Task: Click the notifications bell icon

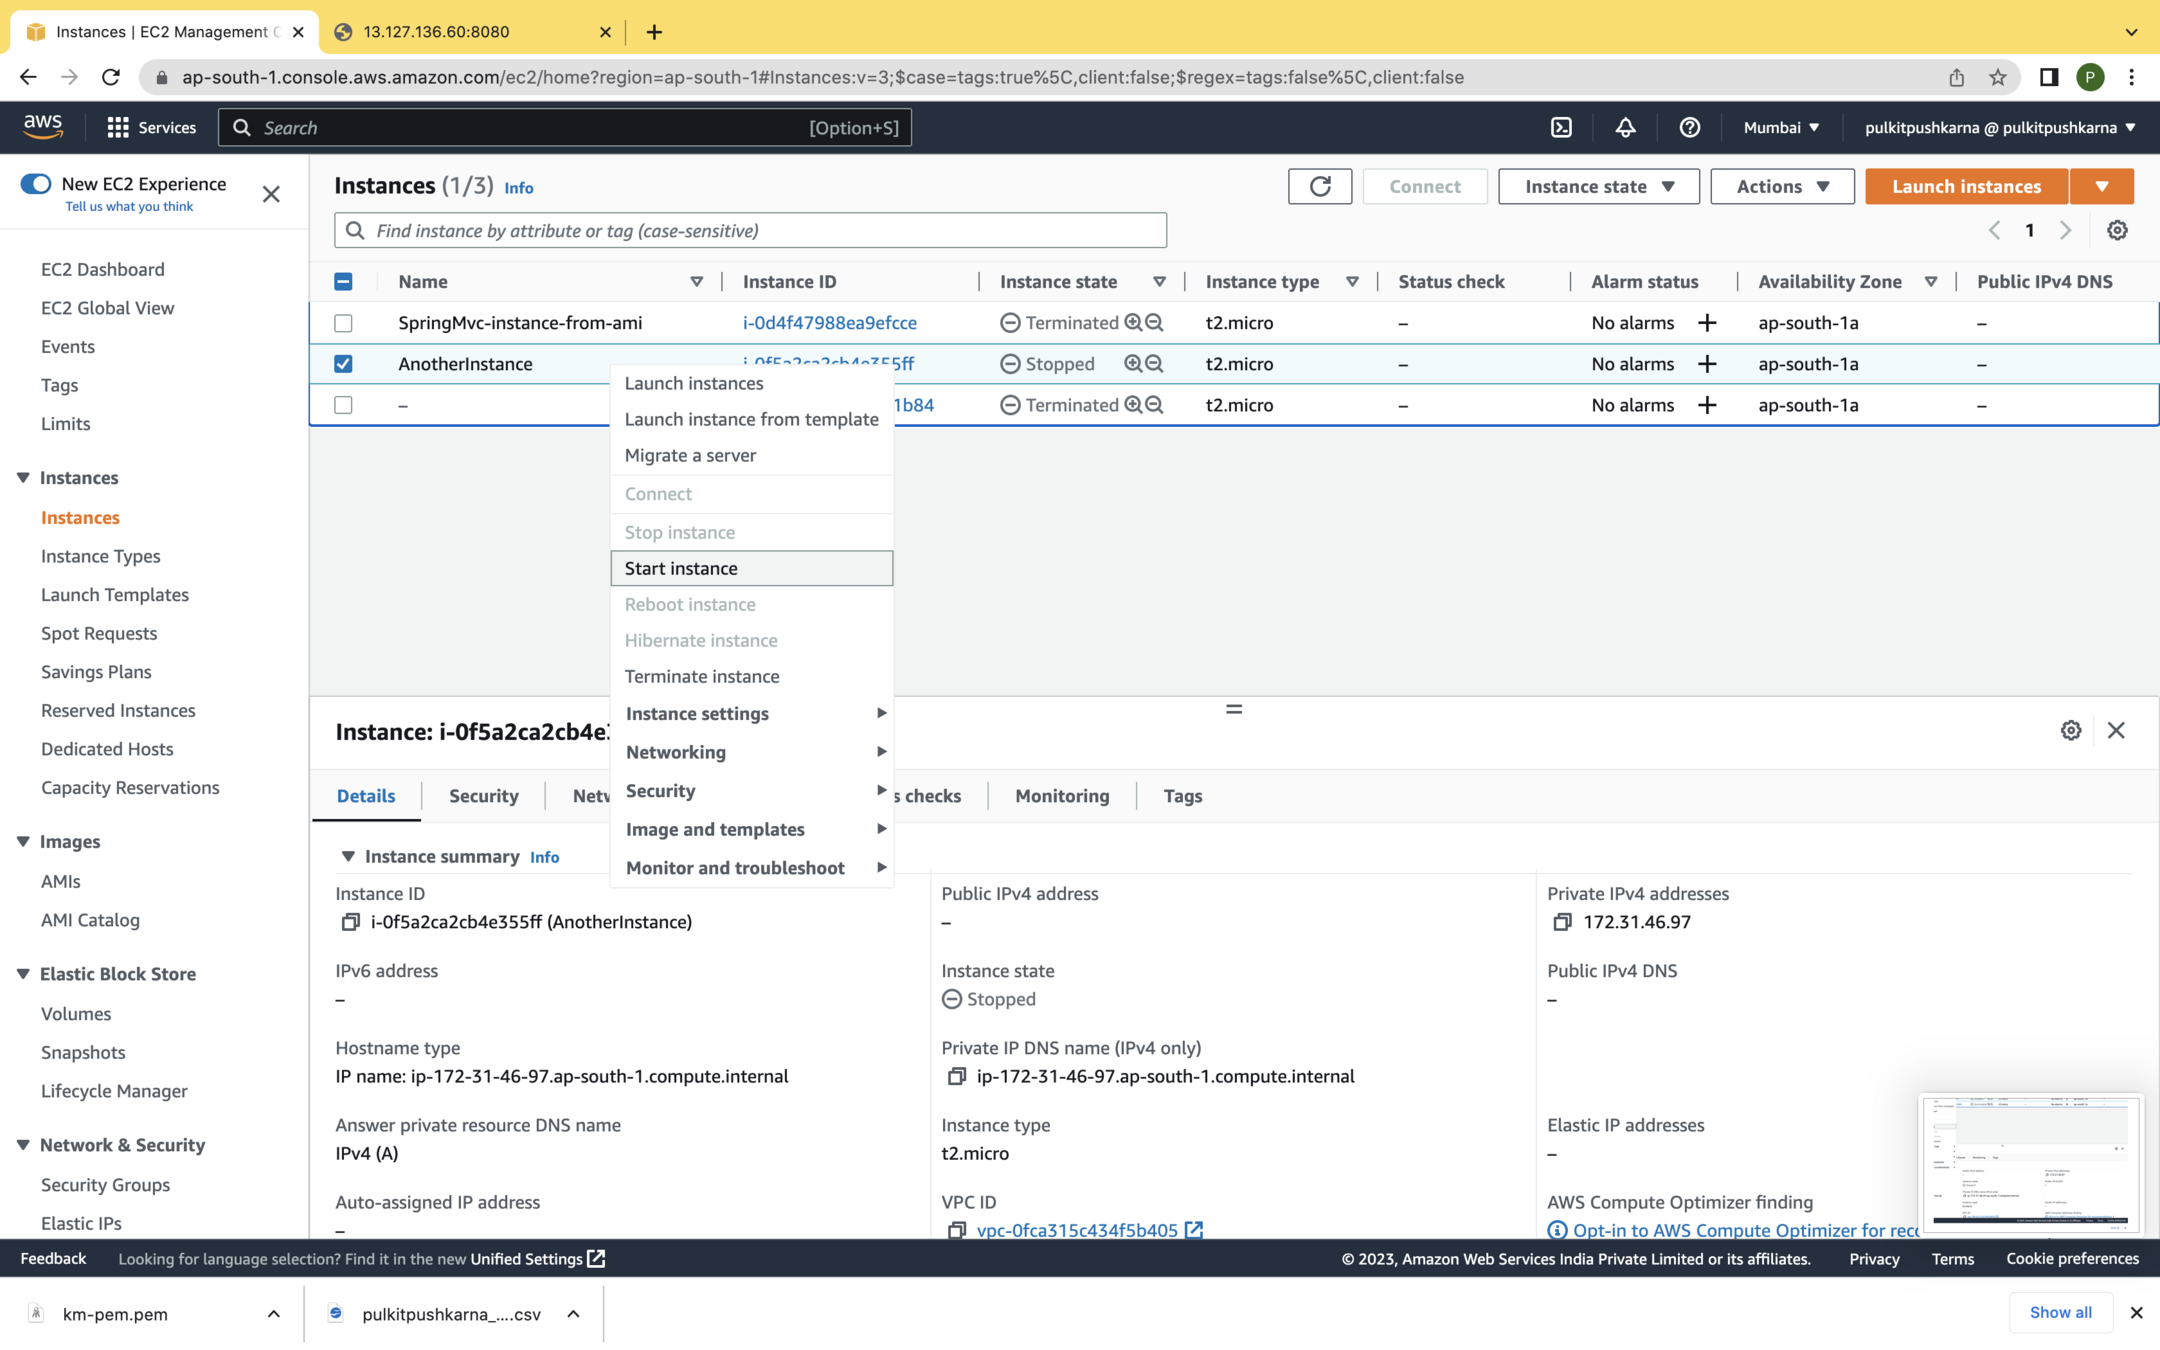Action: 1625,127
